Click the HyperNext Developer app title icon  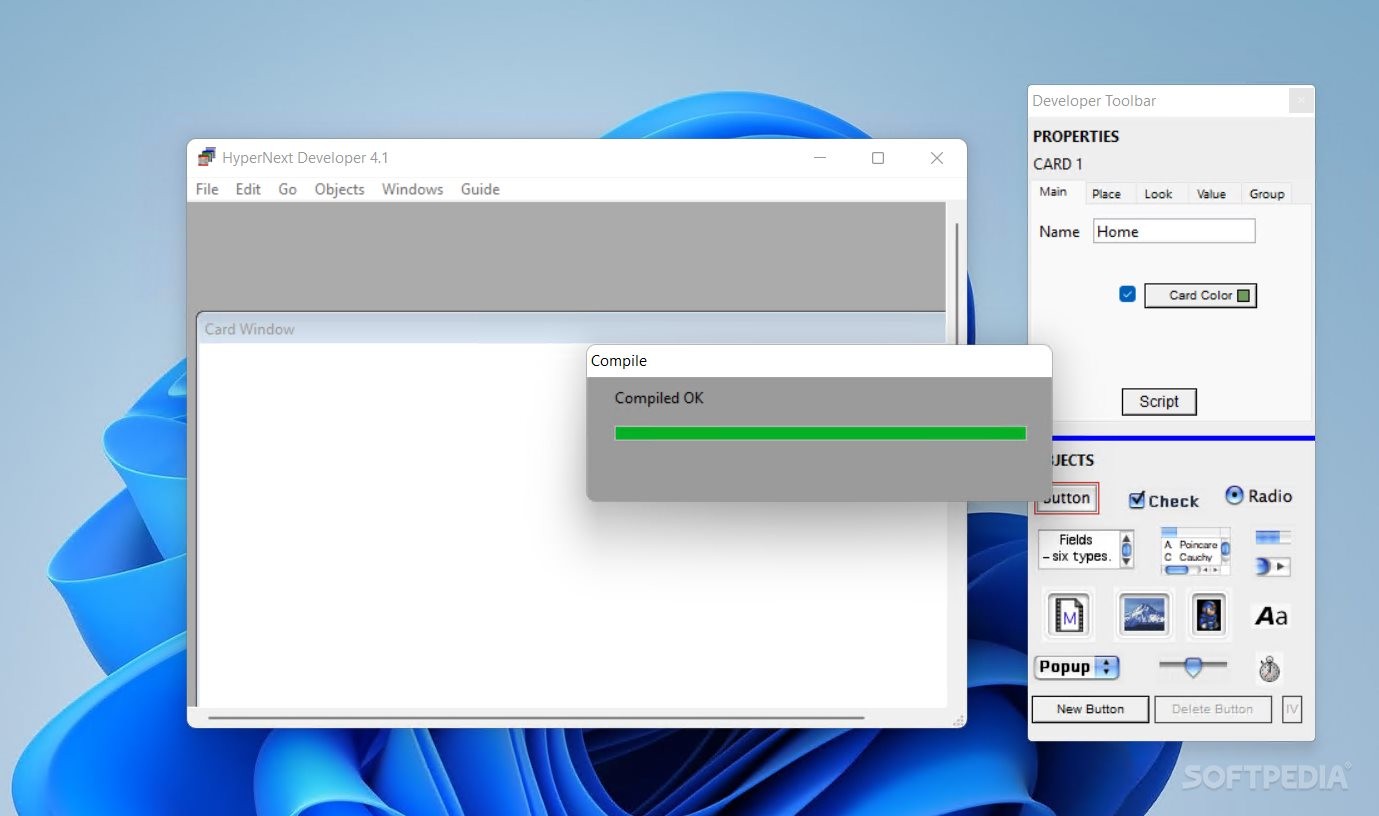pyautogui.click(x=207, y=157)
